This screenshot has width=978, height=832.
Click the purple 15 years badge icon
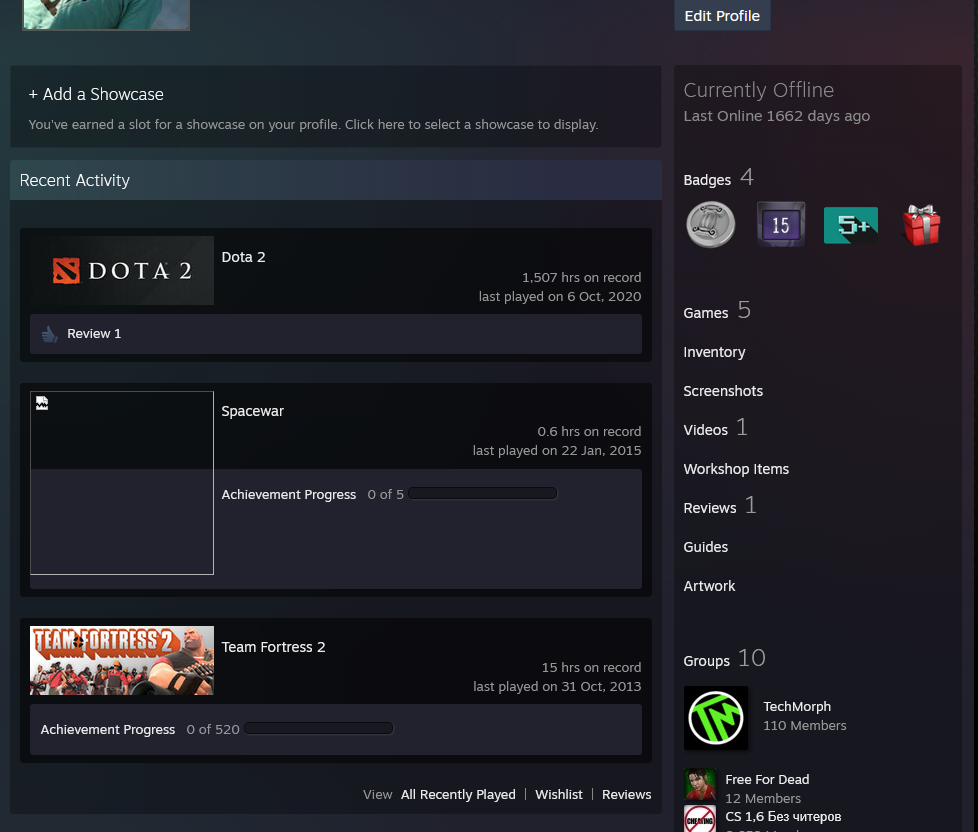pos(781,225)
